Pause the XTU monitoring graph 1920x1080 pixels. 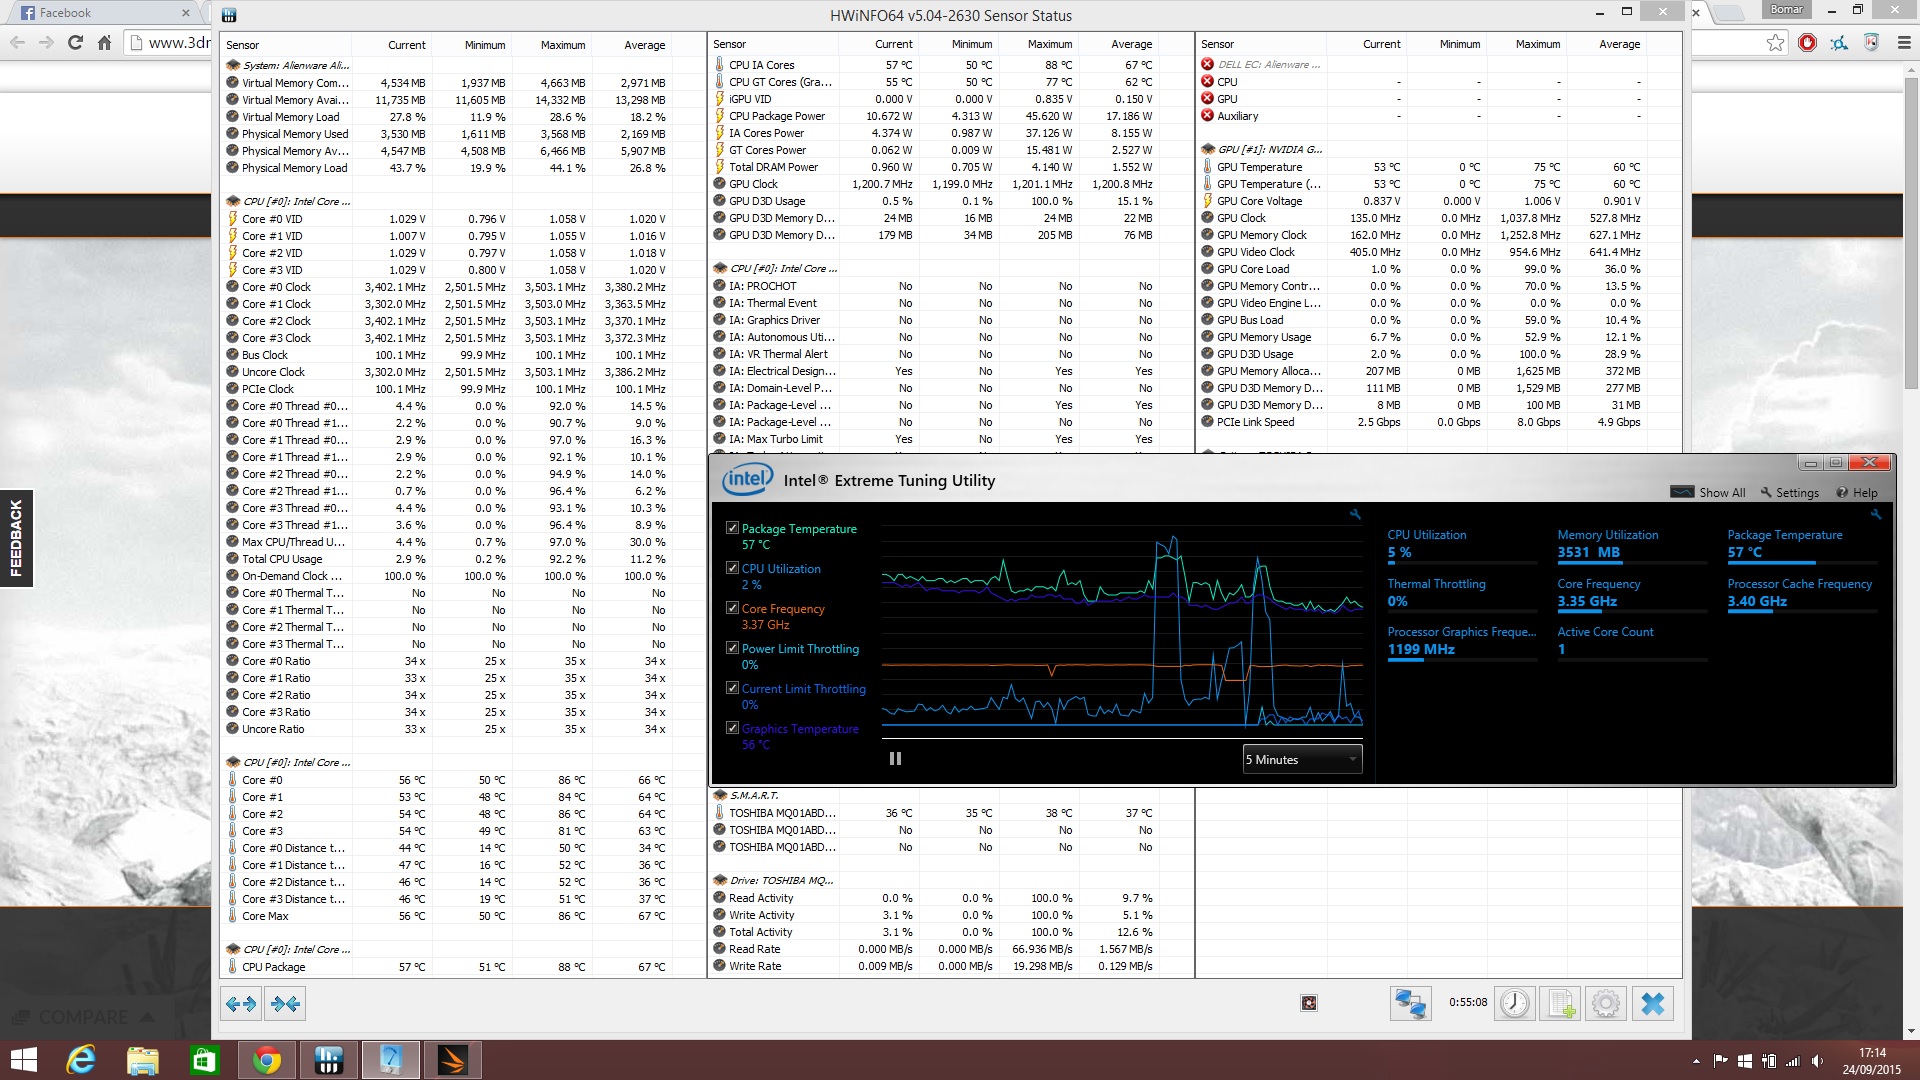[895, 759]
